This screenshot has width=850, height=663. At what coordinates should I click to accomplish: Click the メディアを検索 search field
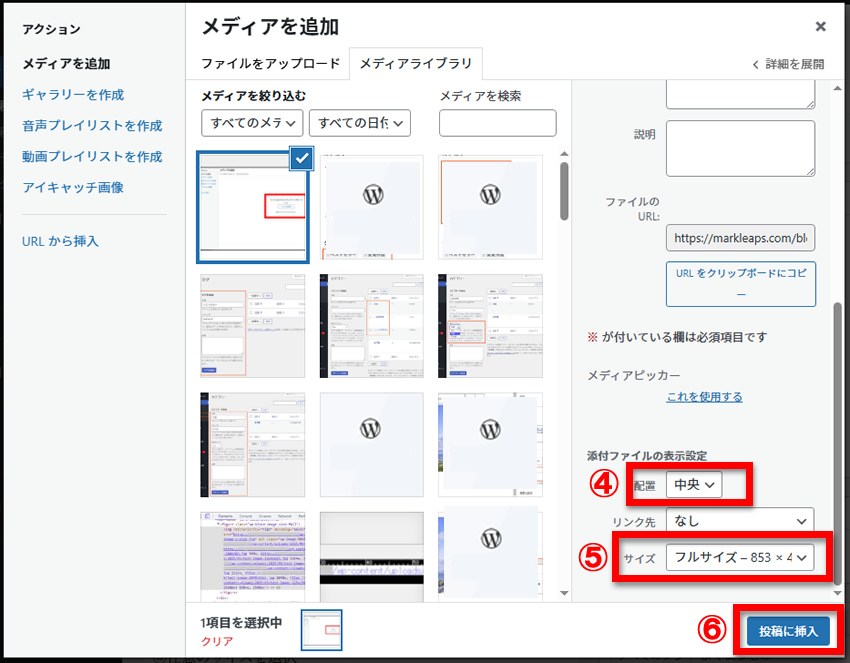tap(497, 123)
